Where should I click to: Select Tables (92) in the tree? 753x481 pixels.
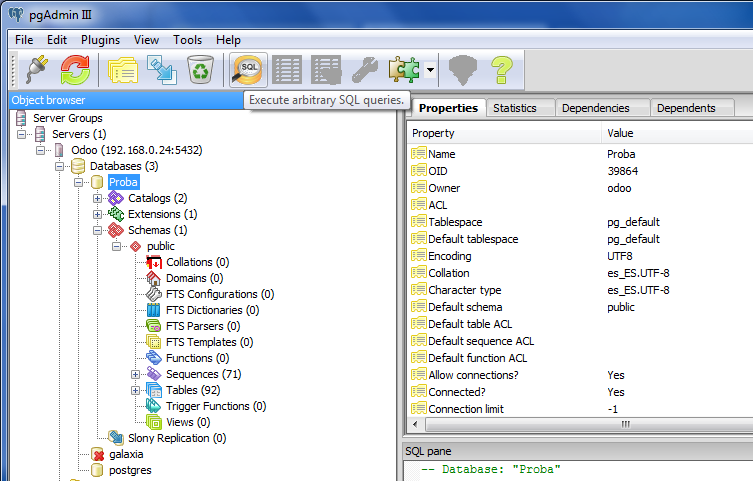(x=193, y=390)
